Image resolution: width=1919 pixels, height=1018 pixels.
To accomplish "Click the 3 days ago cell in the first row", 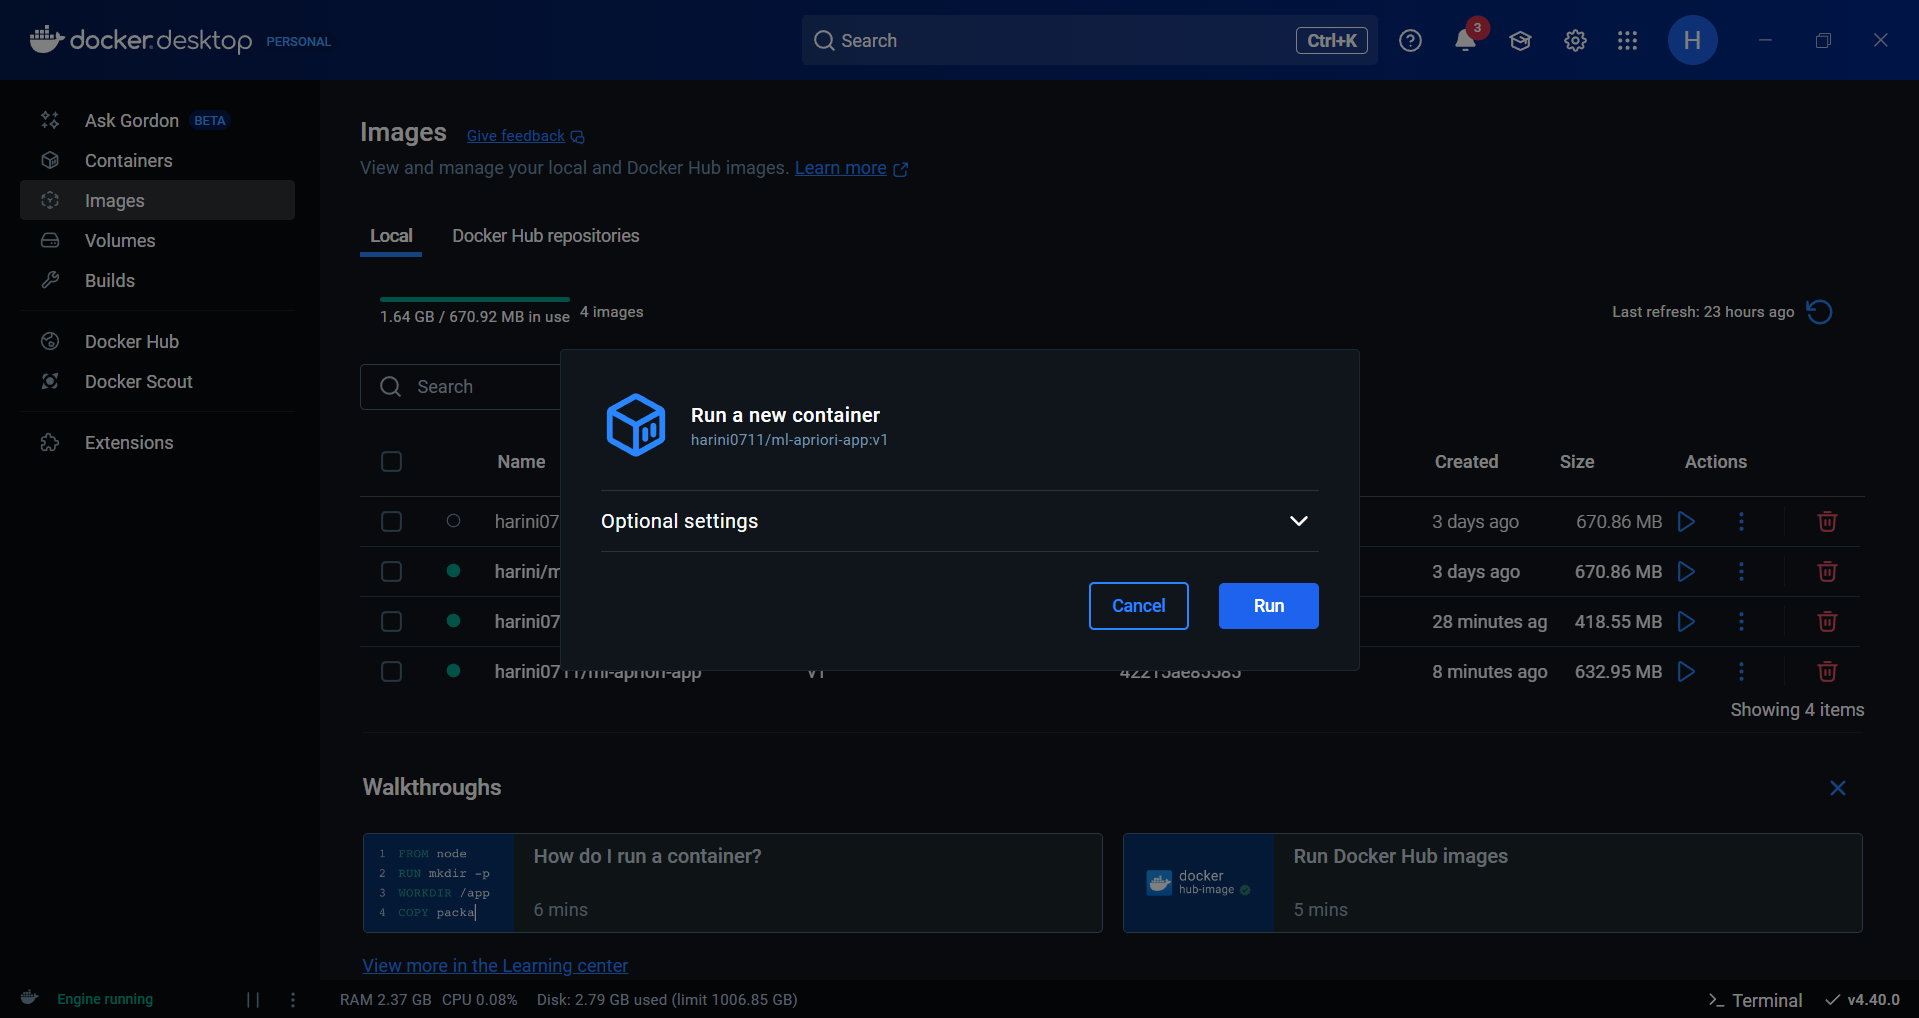I will tap(1475, 521).
